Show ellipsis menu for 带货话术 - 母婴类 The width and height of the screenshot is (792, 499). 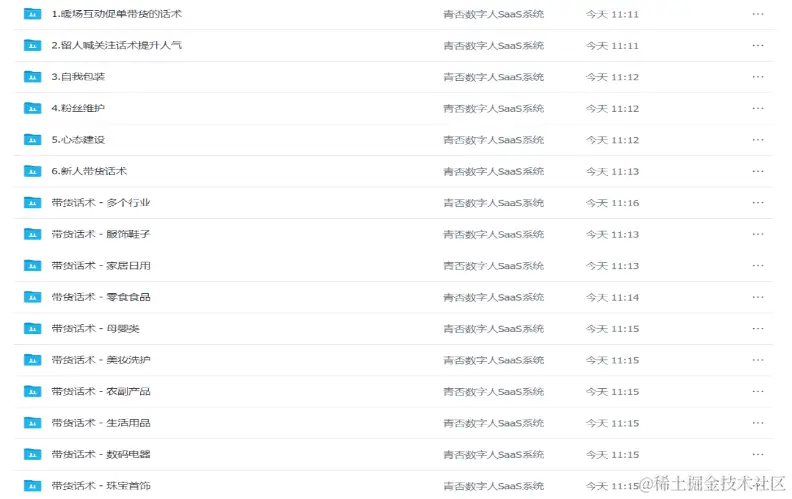758,328
